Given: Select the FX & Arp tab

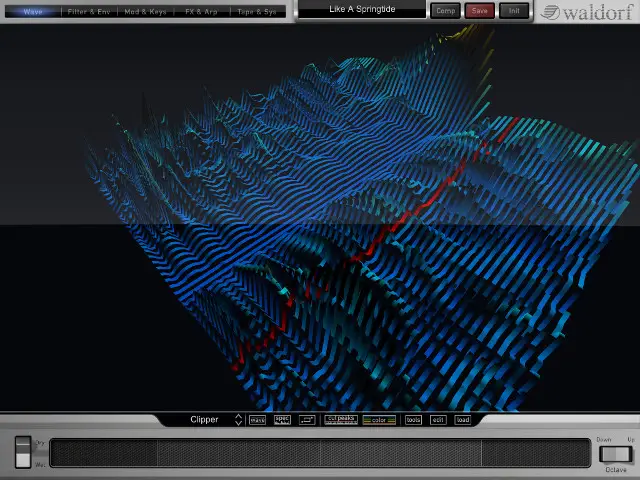Looking at the screenshot, I should pos(200,12).
